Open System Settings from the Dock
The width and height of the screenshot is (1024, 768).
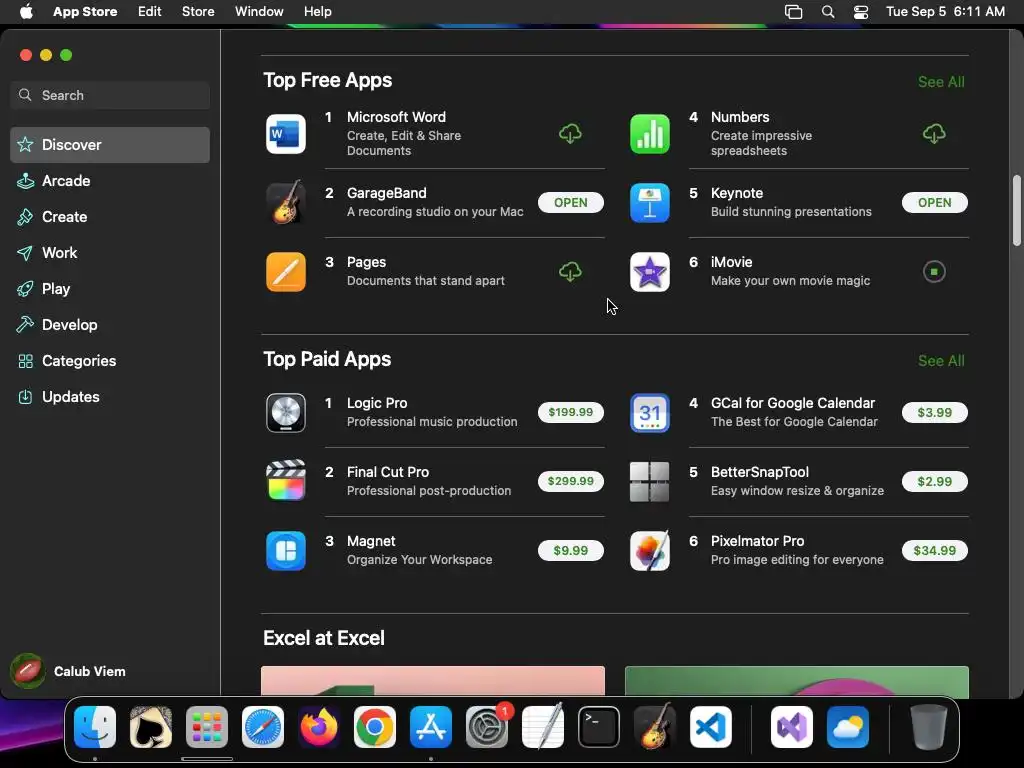487,727
